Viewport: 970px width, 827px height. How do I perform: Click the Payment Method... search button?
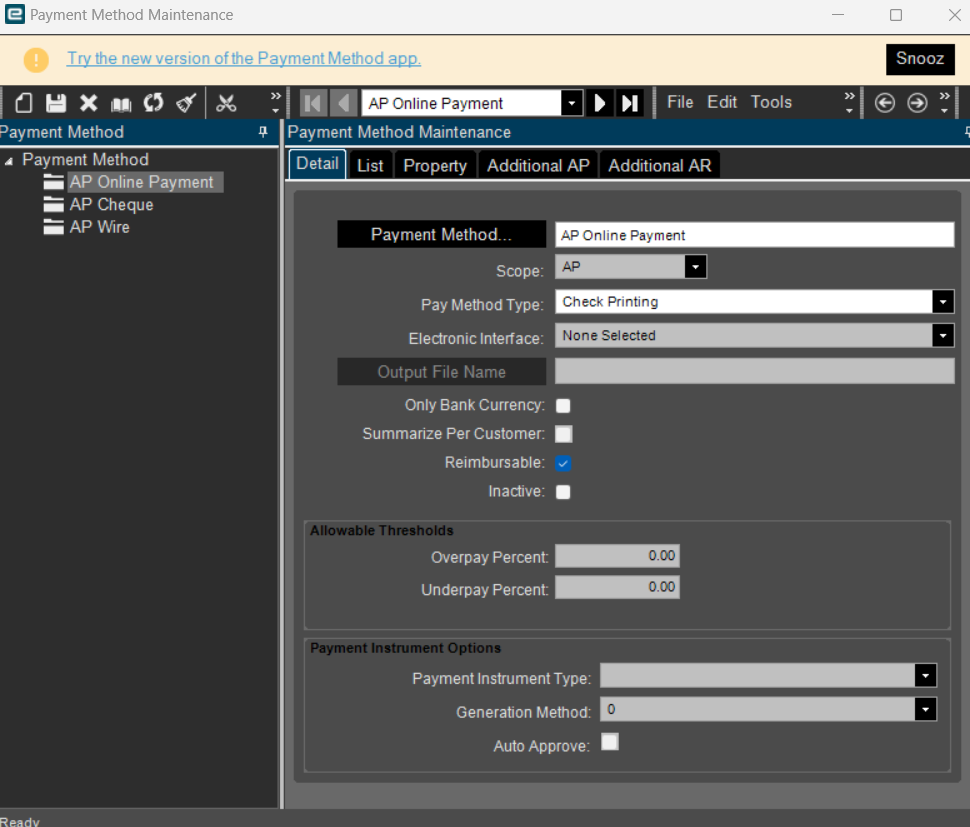[441, 234]
